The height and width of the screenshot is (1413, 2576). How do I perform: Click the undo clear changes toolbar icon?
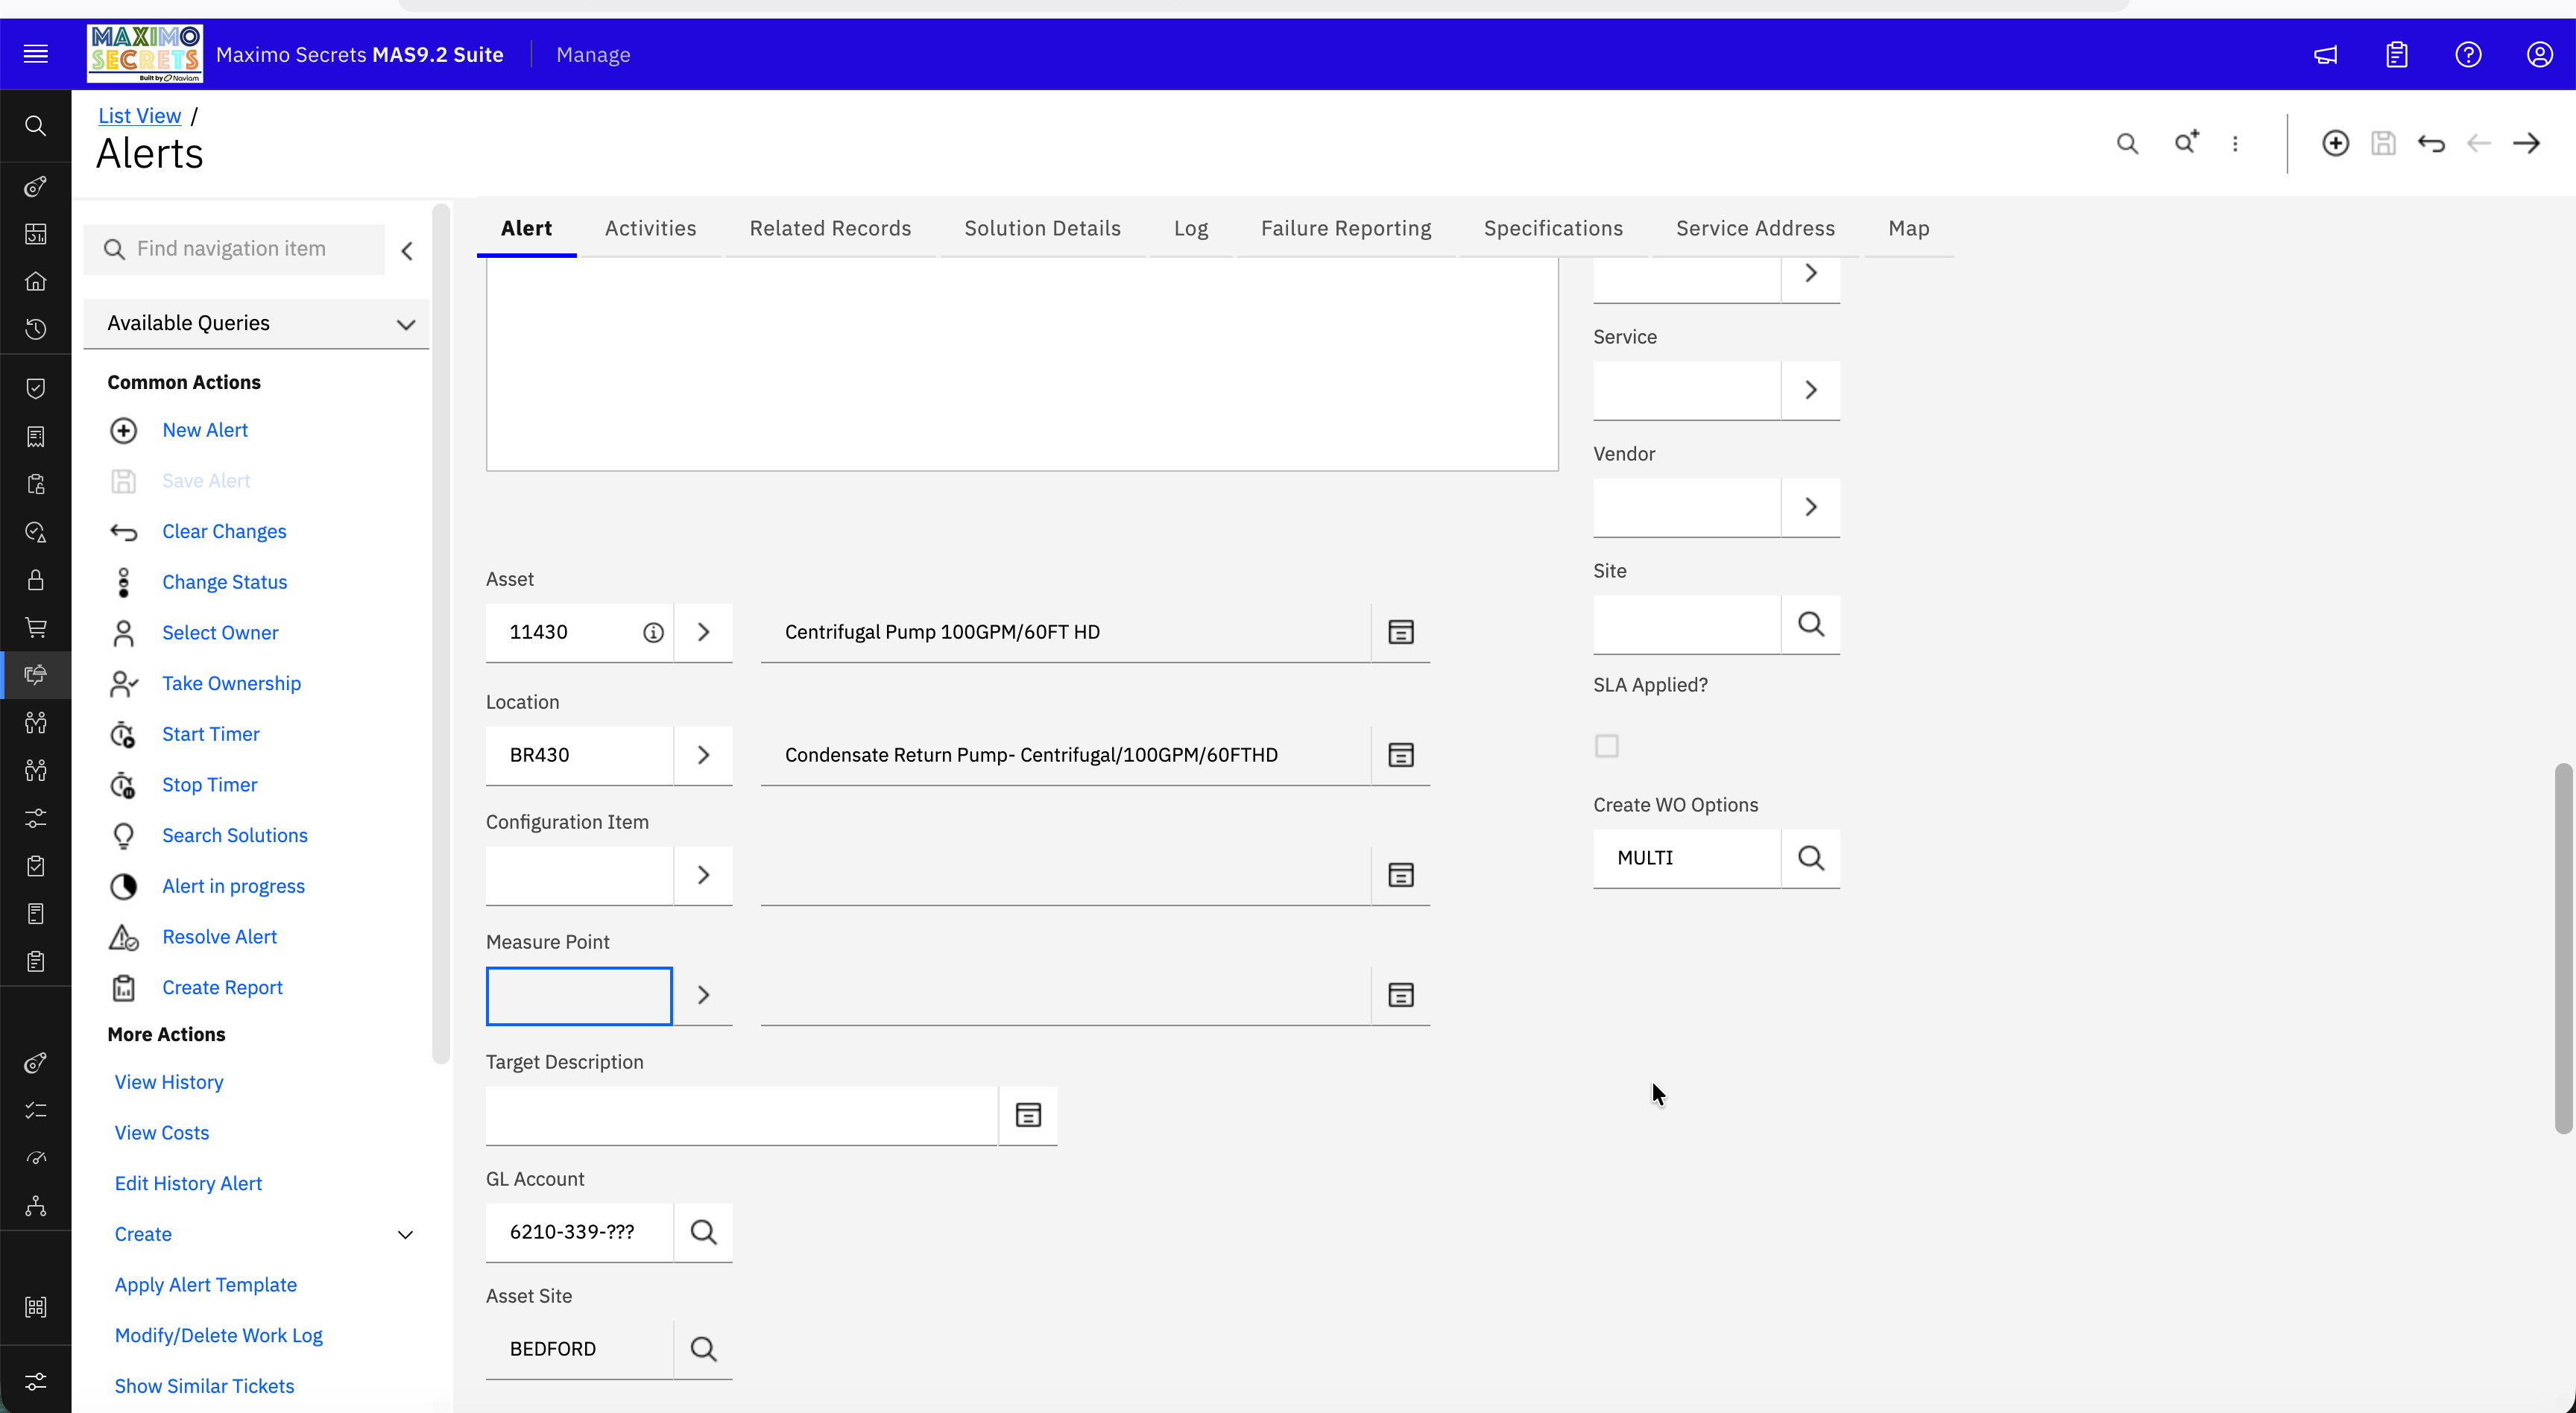click(x=2431, y=143)
